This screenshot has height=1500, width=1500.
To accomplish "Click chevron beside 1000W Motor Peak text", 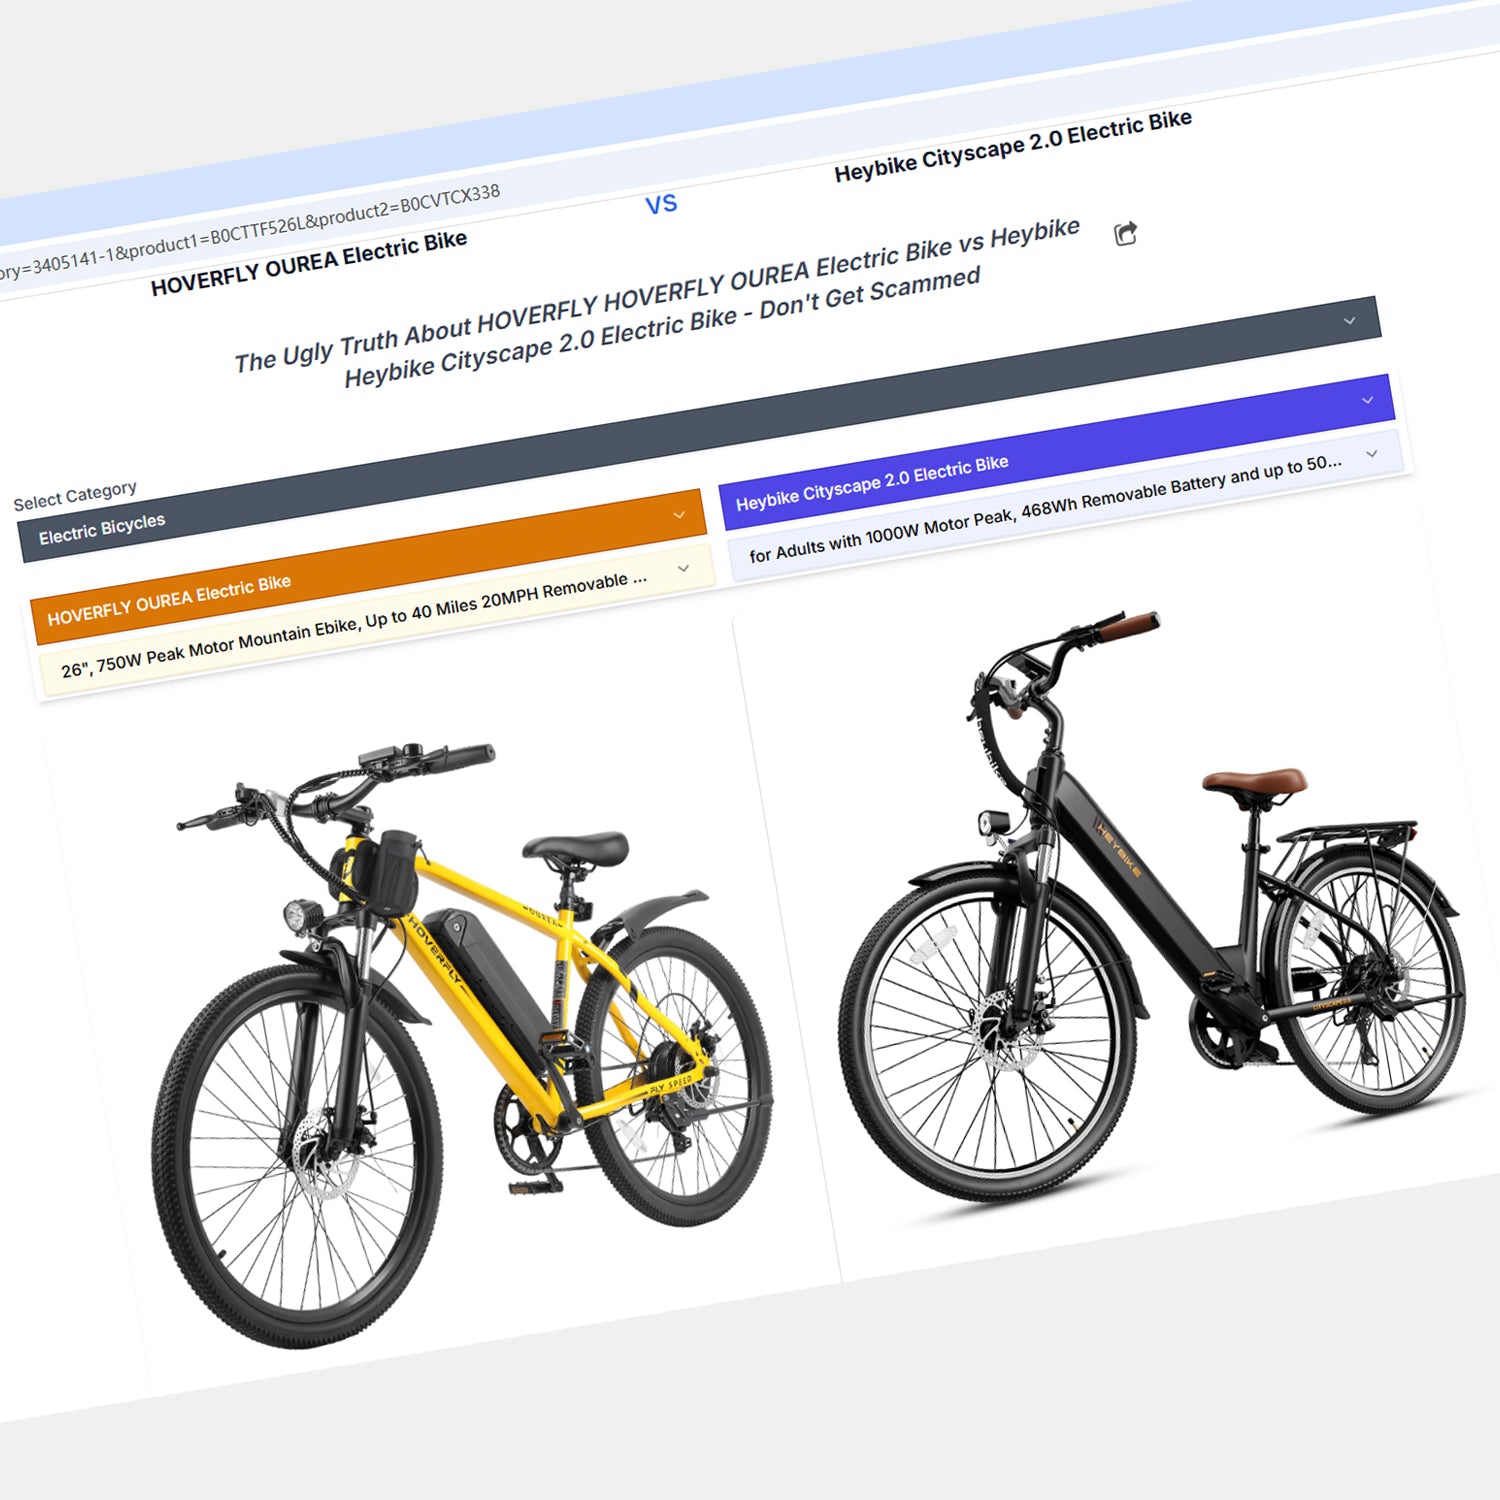I will (x=1372, y=453).
